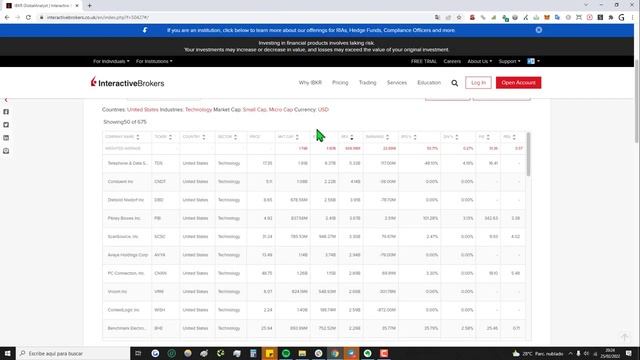640x360 pixels.
Task: Dismiss the blue institution banner
Action: pos(539,30)
